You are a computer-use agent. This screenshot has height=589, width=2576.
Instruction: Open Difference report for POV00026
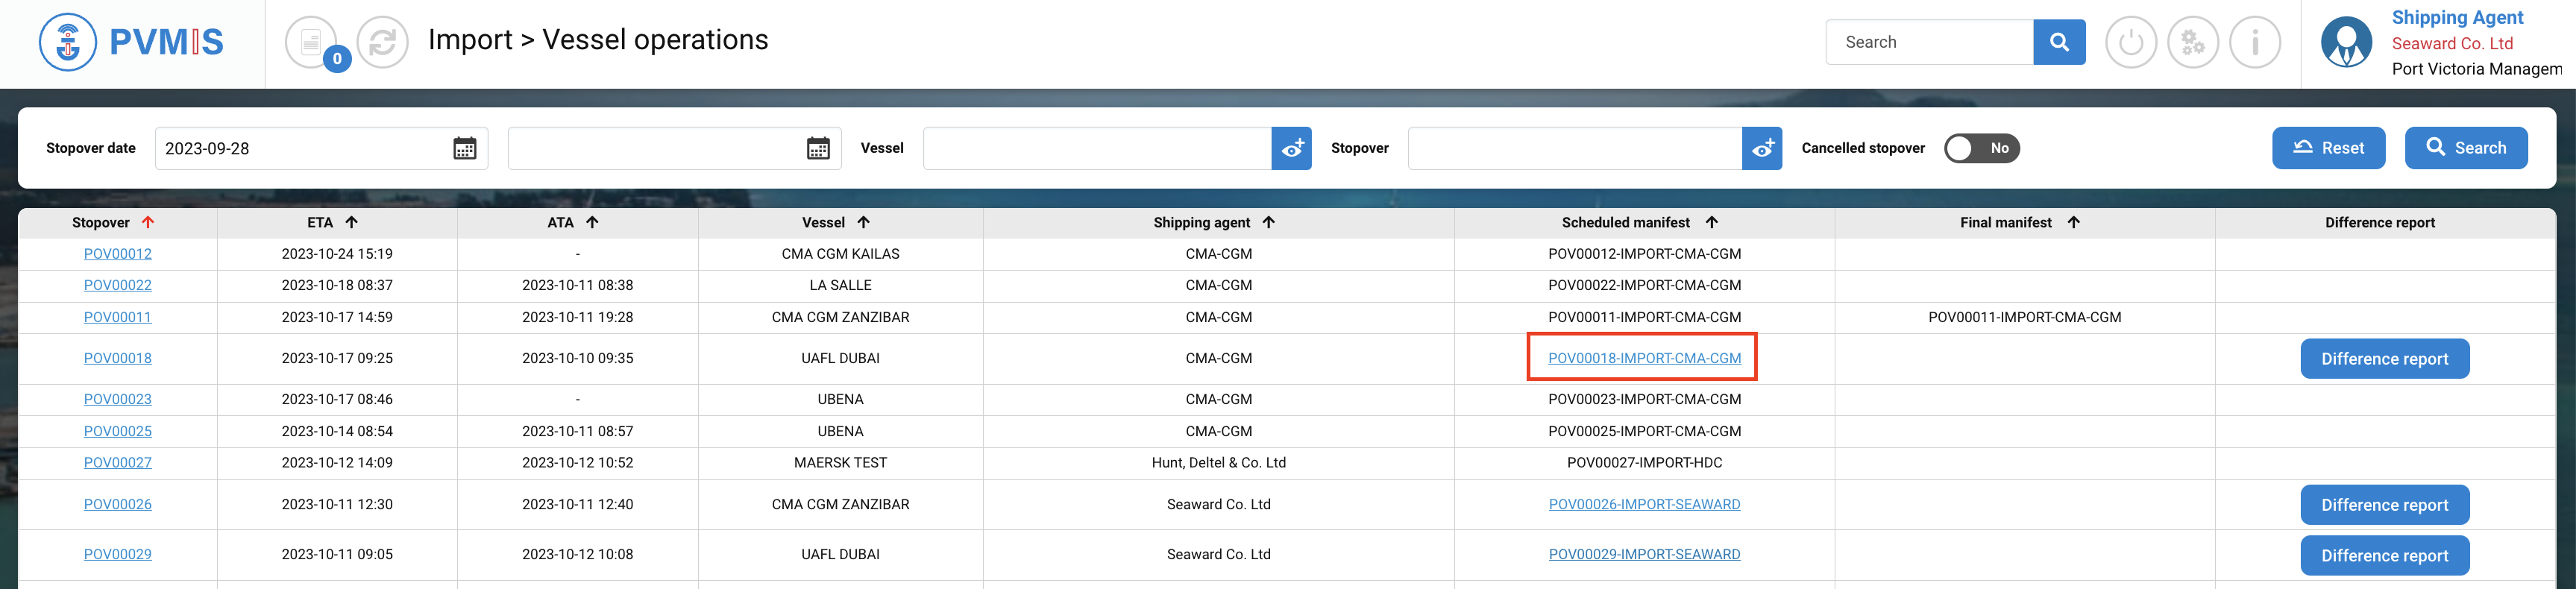(2384, 505)
